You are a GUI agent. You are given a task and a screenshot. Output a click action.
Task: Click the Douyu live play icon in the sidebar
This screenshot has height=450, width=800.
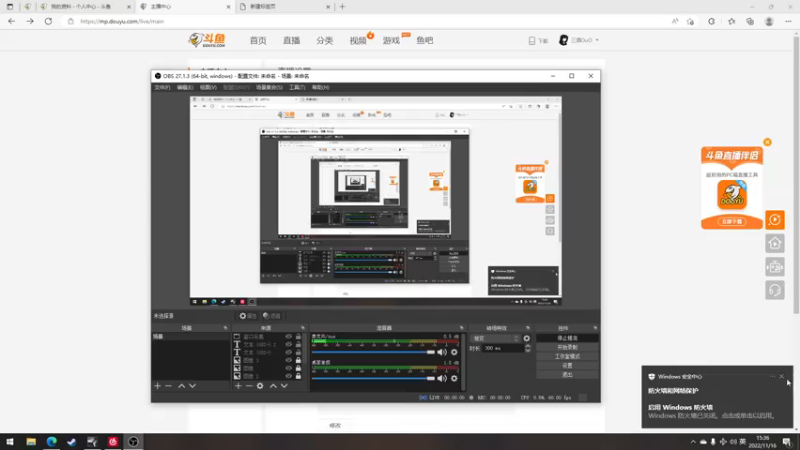click(x=775, y=220)
